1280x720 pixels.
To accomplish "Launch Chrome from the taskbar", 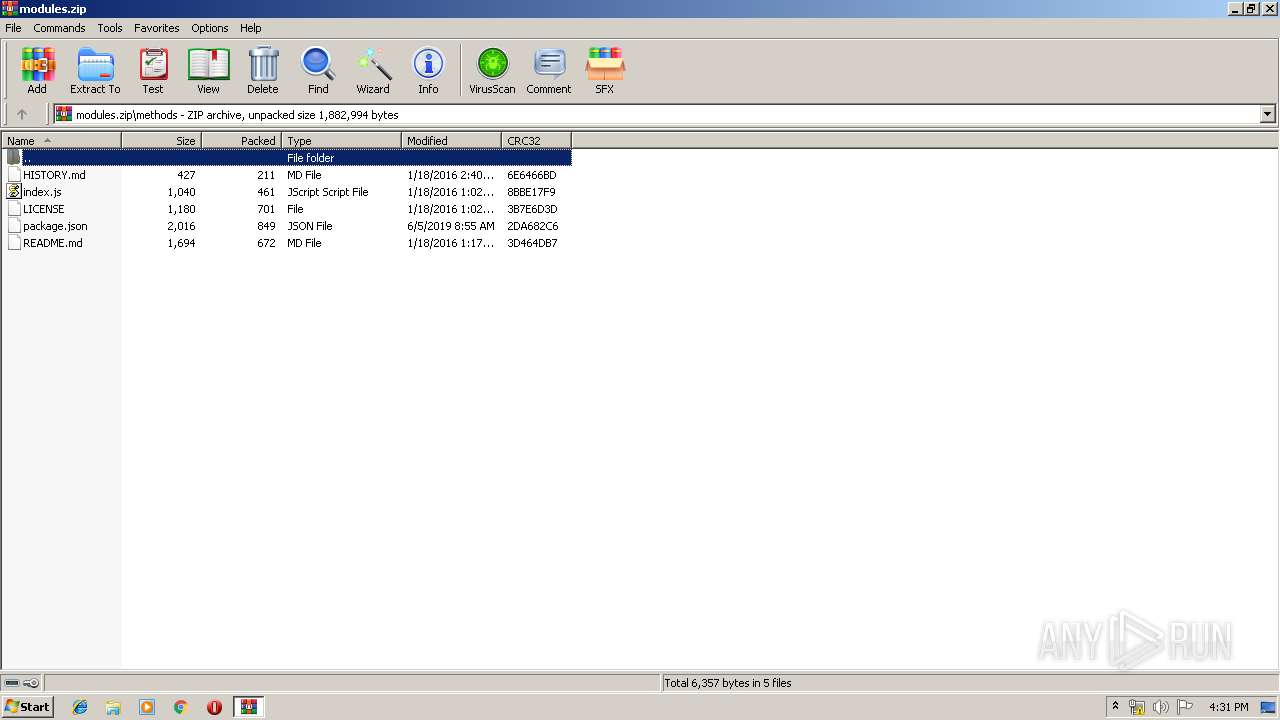I will [x=181, y=707].
